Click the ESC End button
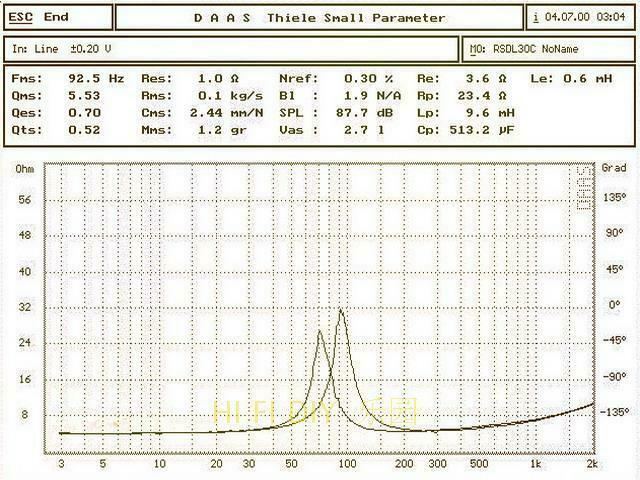640x480 pixels. 58,17
